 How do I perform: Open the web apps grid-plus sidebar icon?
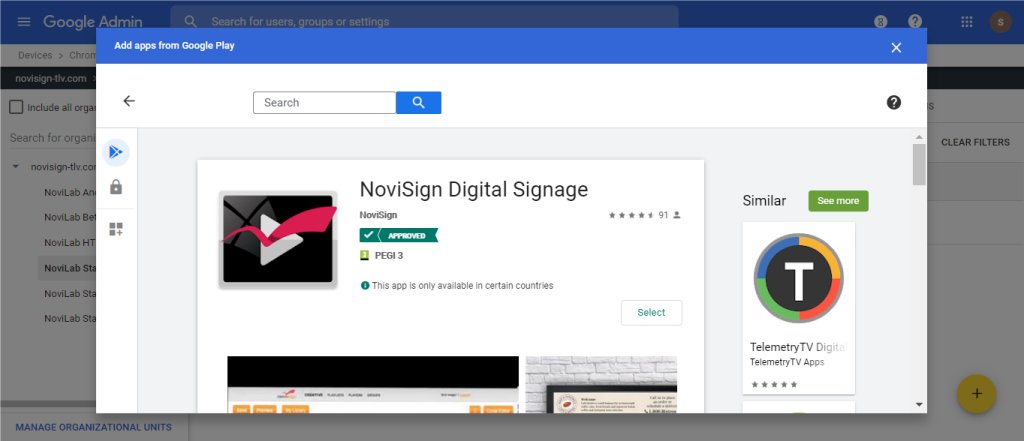click(116, 229)
